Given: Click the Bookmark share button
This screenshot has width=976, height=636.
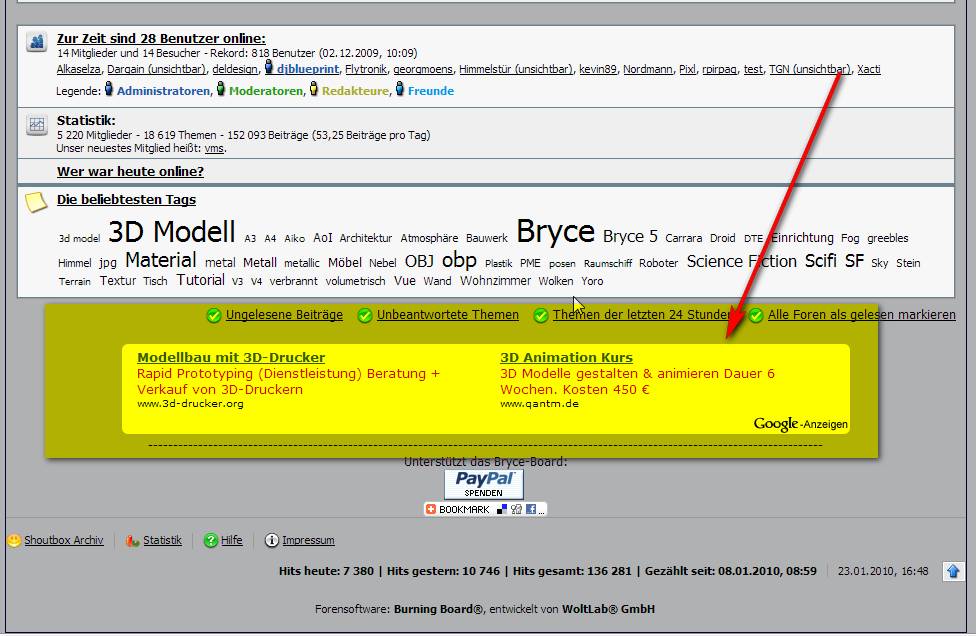Looking at the screenshot, I should point(486,509).
